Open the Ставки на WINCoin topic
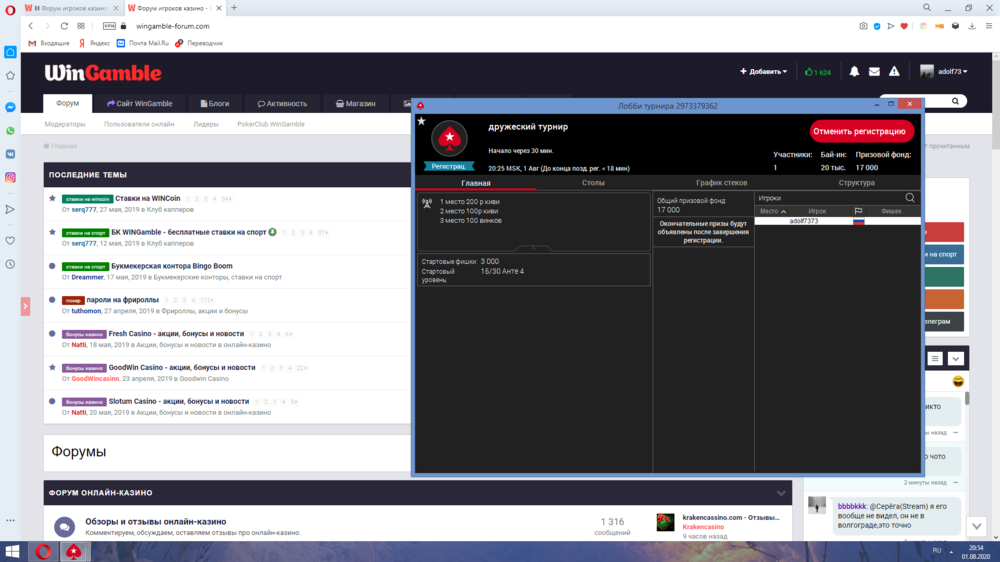Screen dimensions: 1000x562 [x=147, y=198]
